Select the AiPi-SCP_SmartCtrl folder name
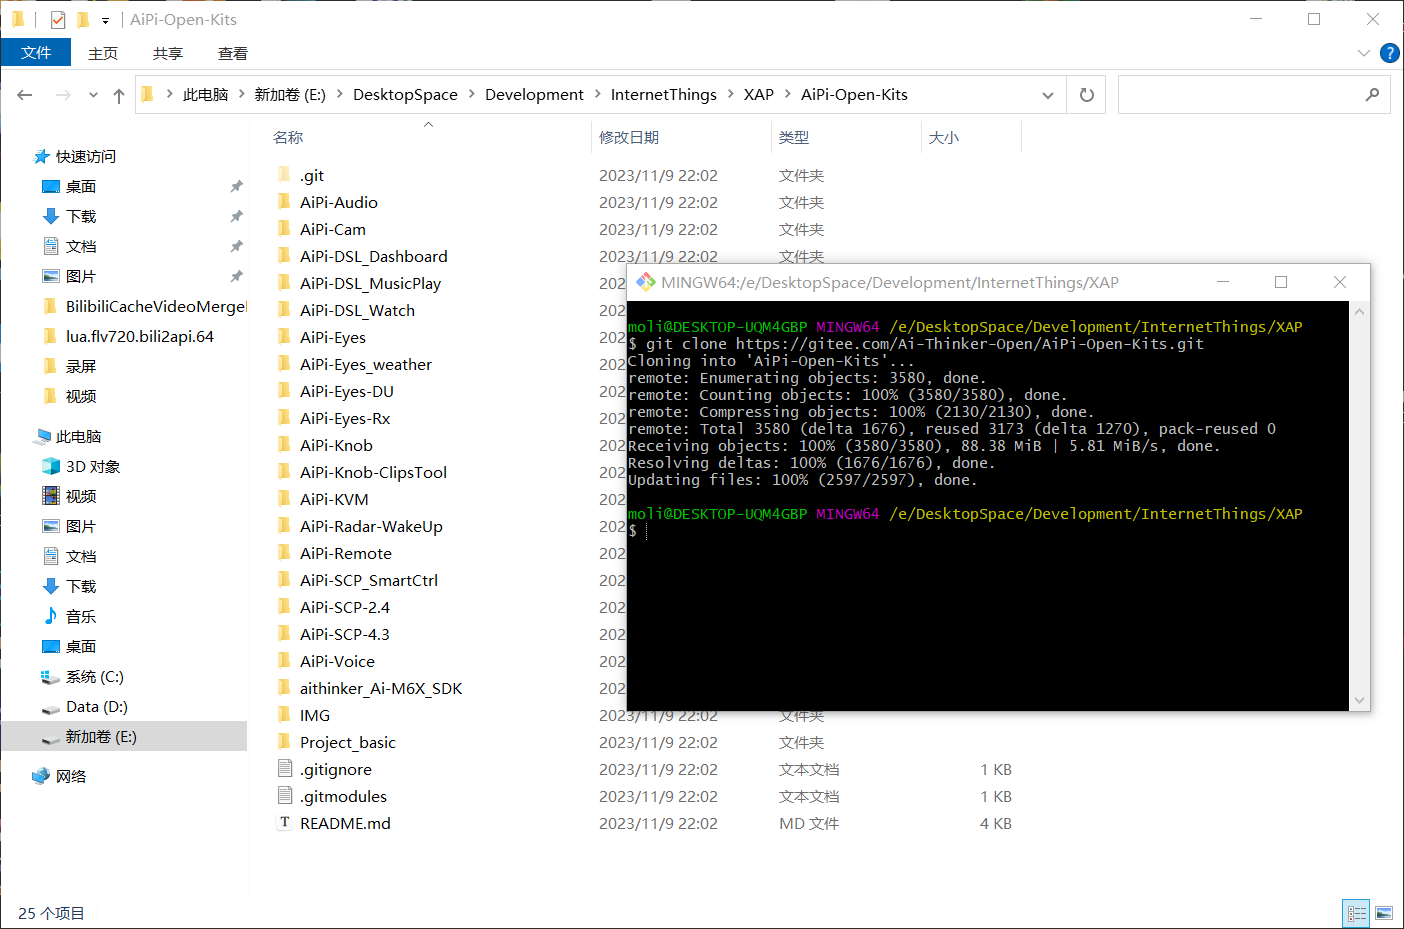Image resolution: width=1404 pixels, height=929 pixels. point(369,580)
